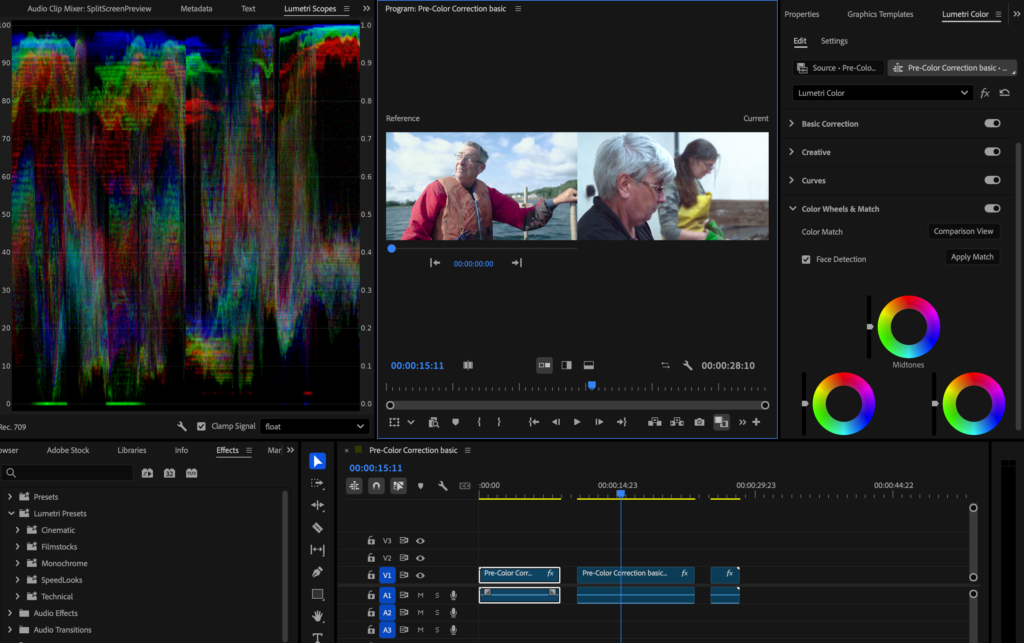Viewport: 1024px width, 643px height.
Task: Hide the V1 track with the eye icon
Action: pyautogui.click(x=420, y=576)
